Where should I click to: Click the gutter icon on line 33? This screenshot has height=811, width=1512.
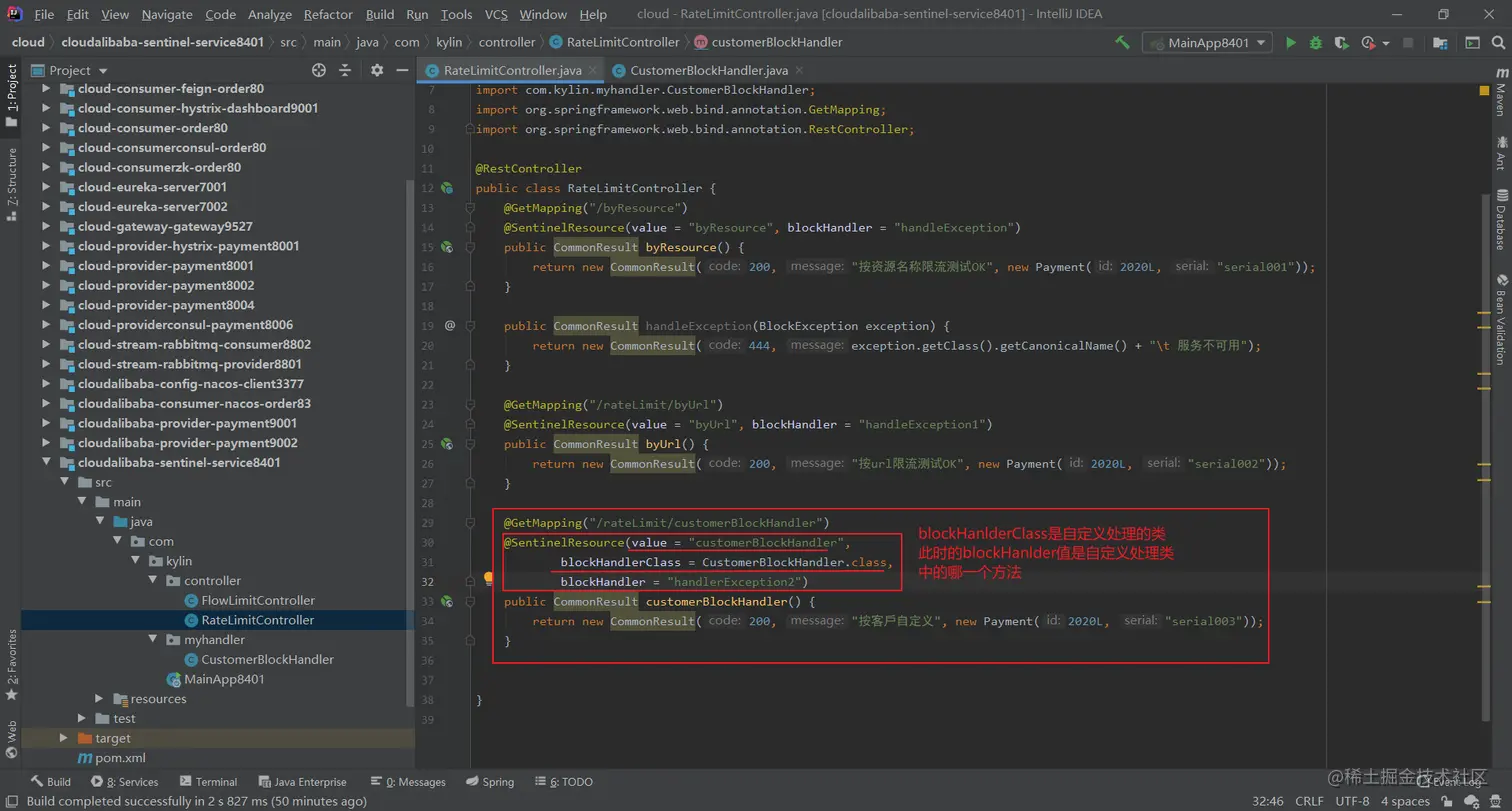pos(448,602)
